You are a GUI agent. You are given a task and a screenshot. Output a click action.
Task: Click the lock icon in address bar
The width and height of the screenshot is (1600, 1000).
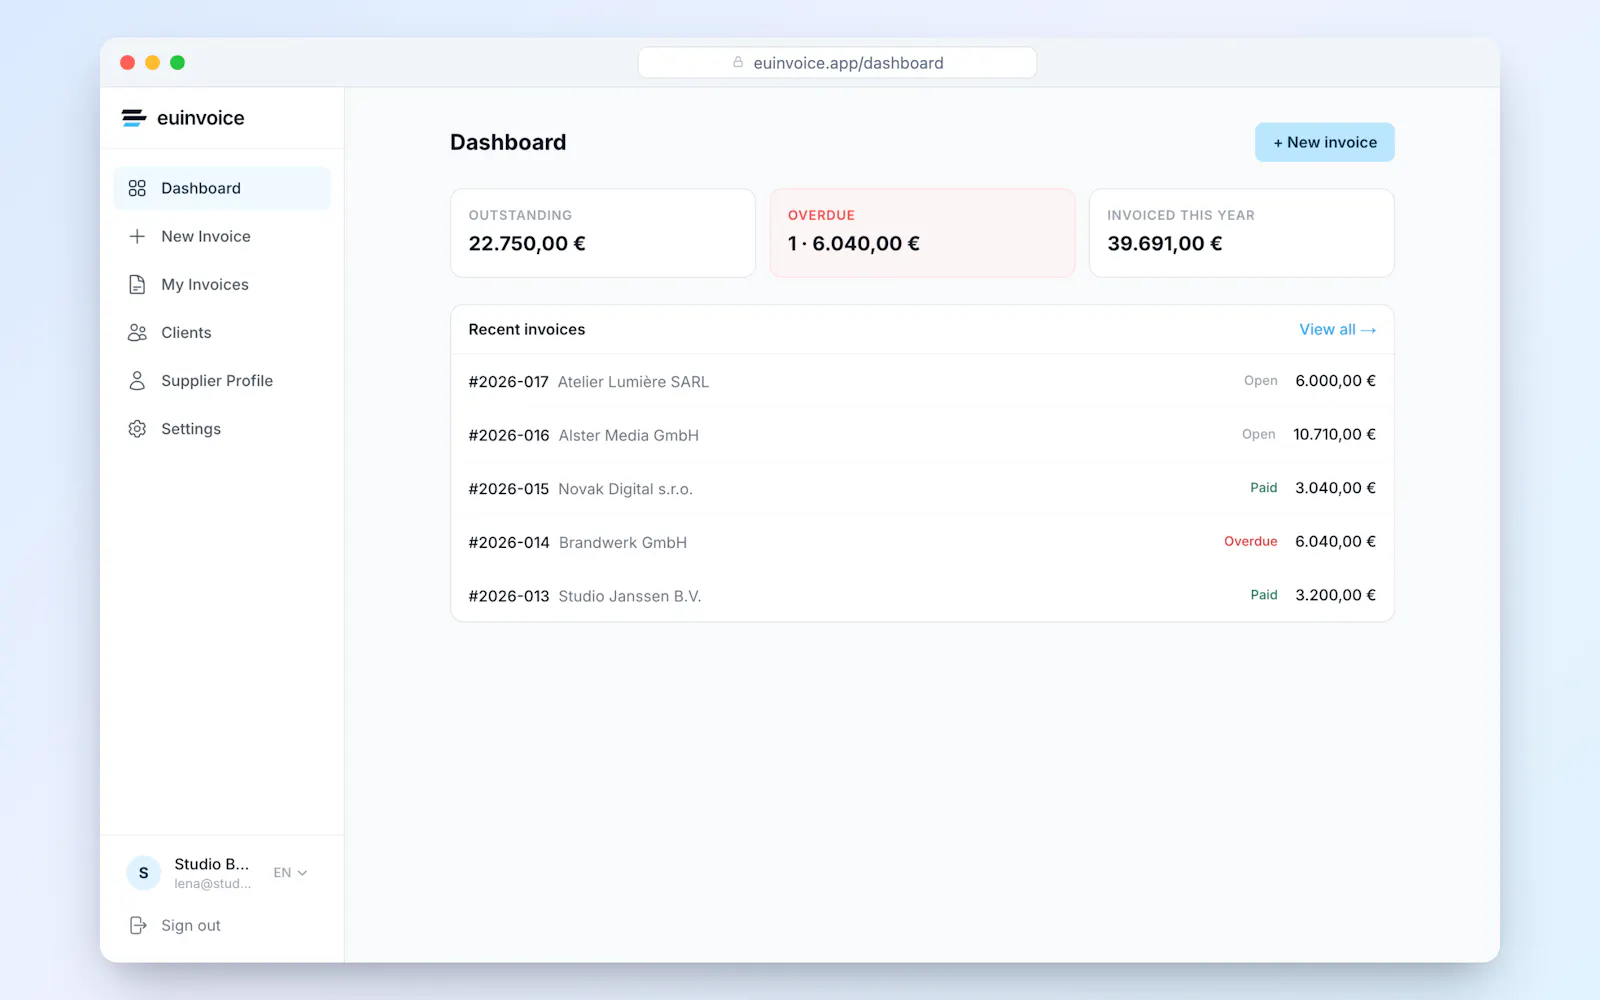coord(738,62)
